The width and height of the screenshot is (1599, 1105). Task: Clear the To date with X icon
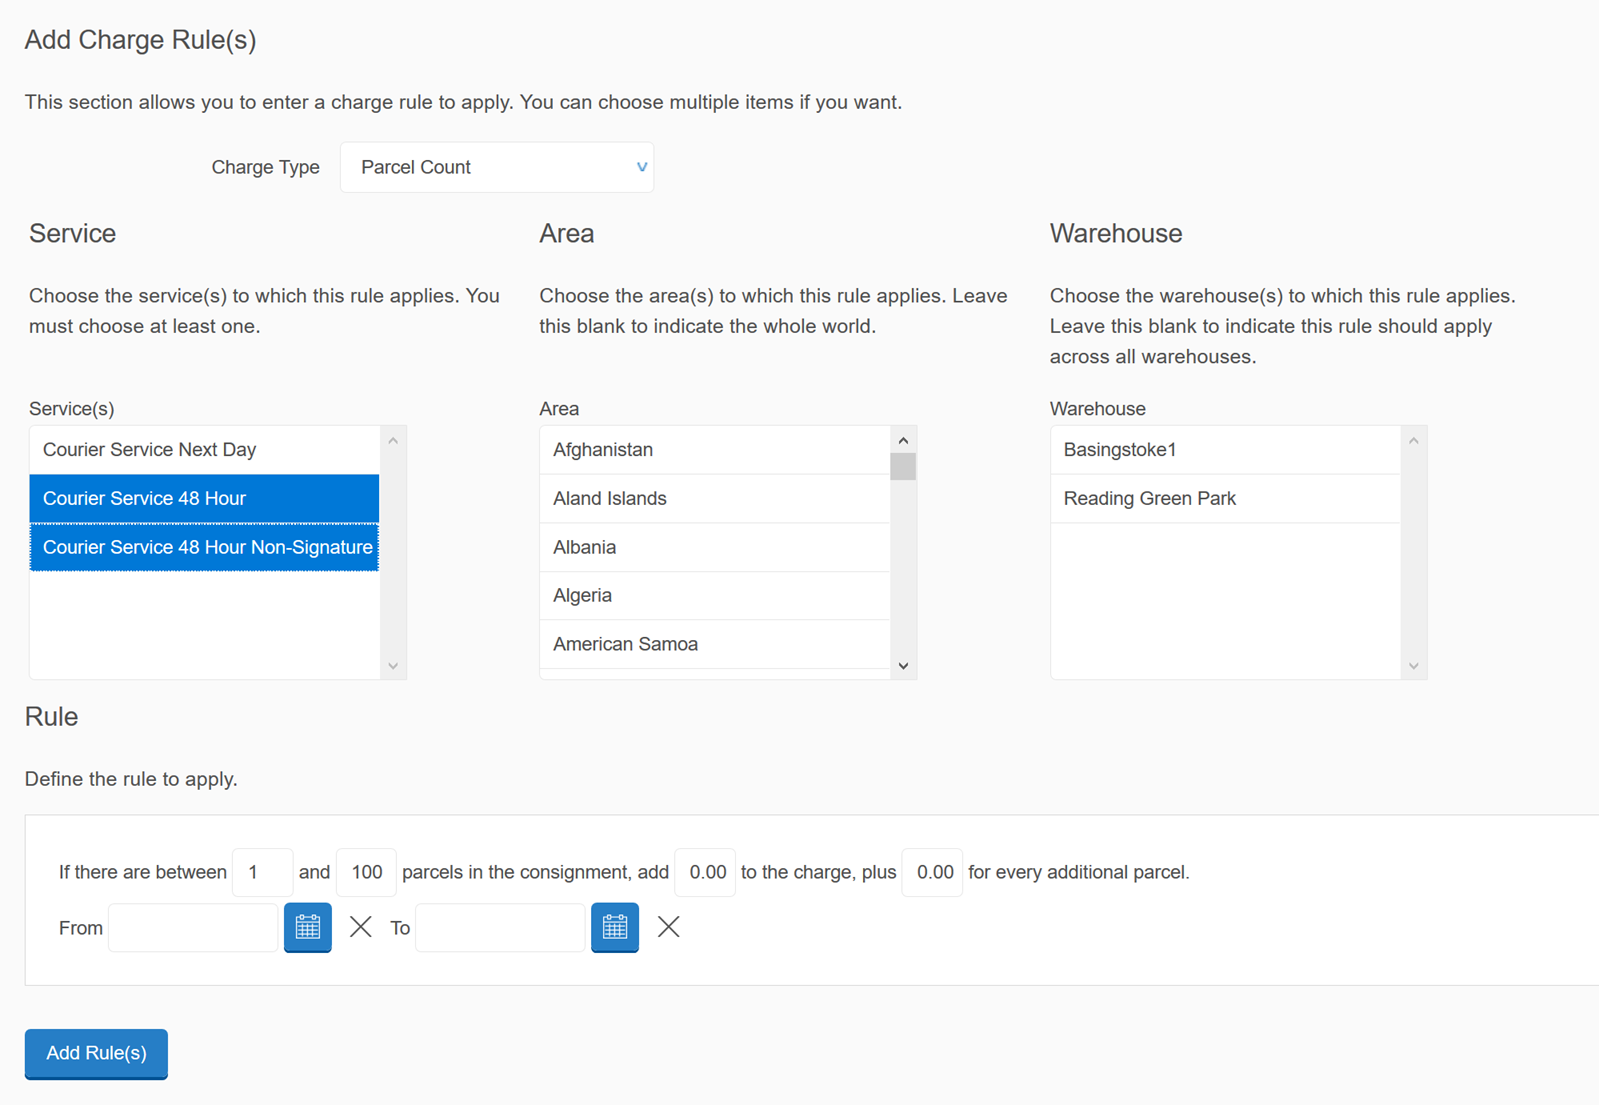[669, 927]
